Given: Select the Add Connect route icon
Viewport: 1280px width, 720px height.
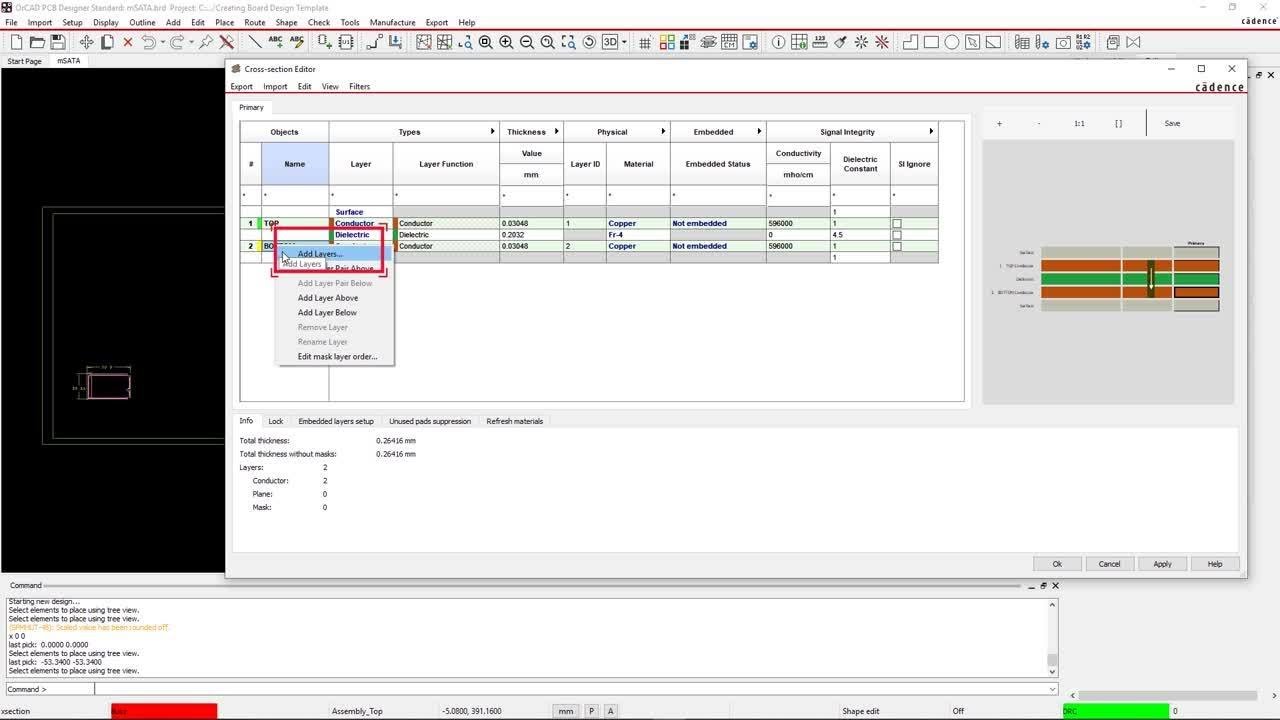Looking at the screenshot, I should [x=374, y=42].
